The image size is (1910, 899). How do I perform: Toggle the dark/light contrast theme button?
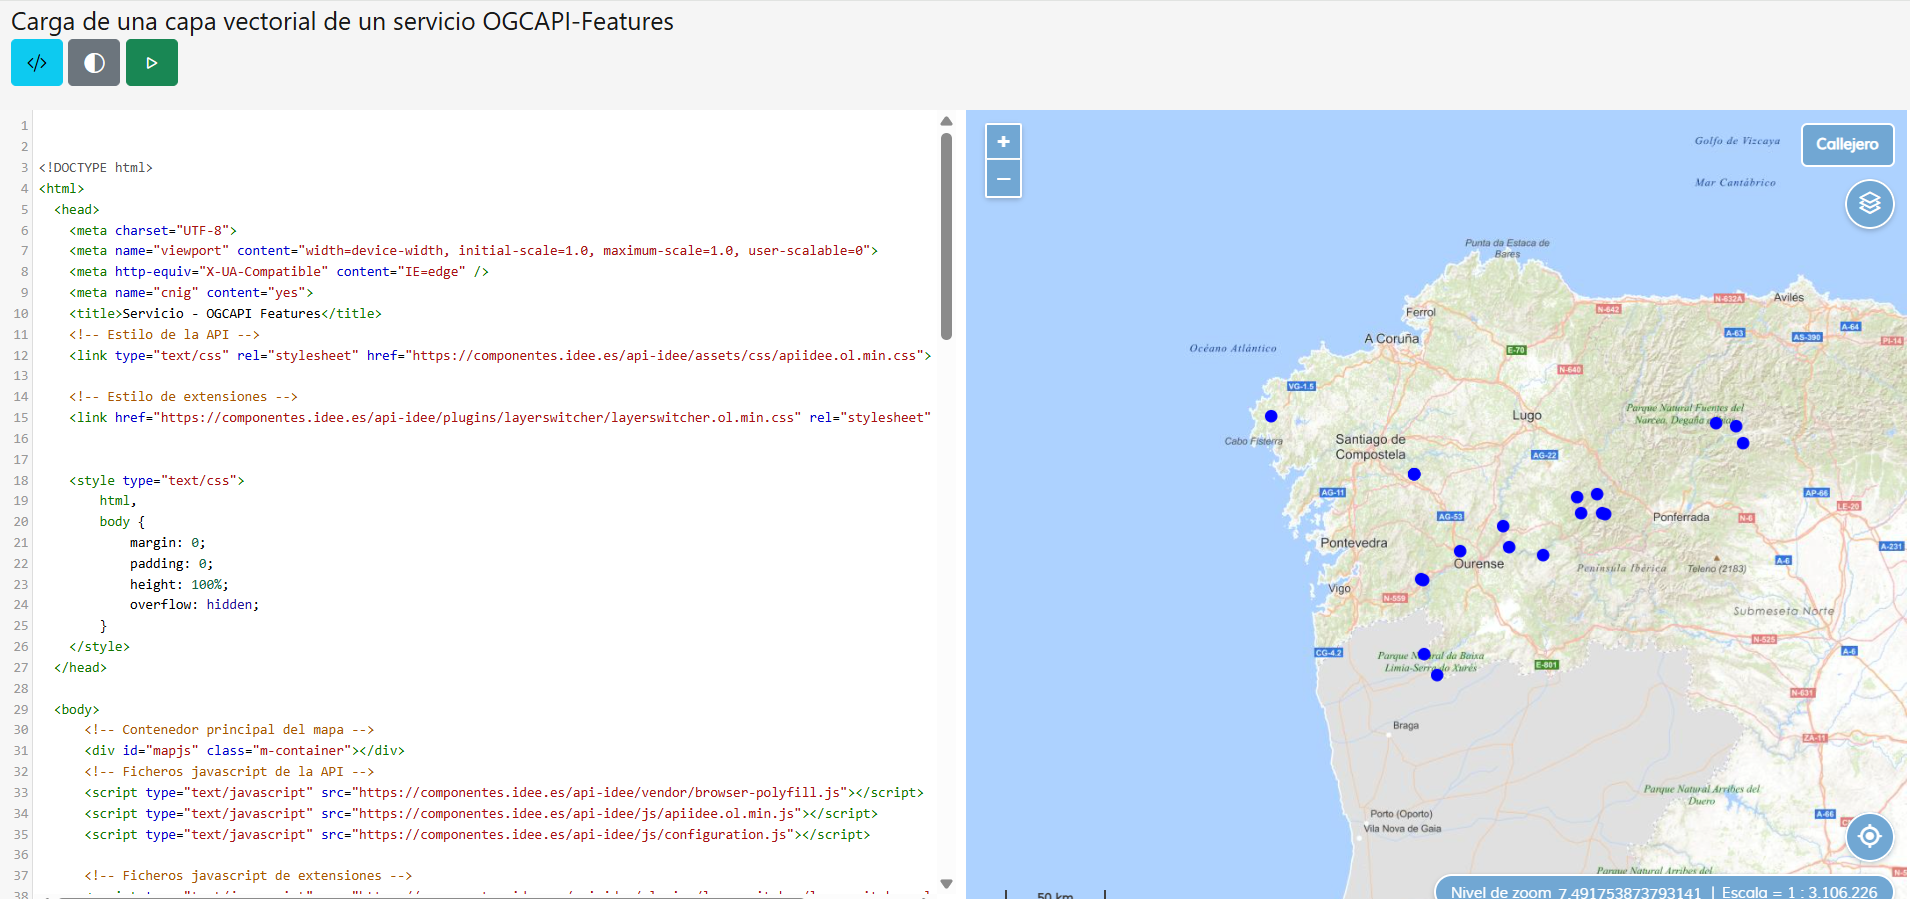tap(94, 63)
